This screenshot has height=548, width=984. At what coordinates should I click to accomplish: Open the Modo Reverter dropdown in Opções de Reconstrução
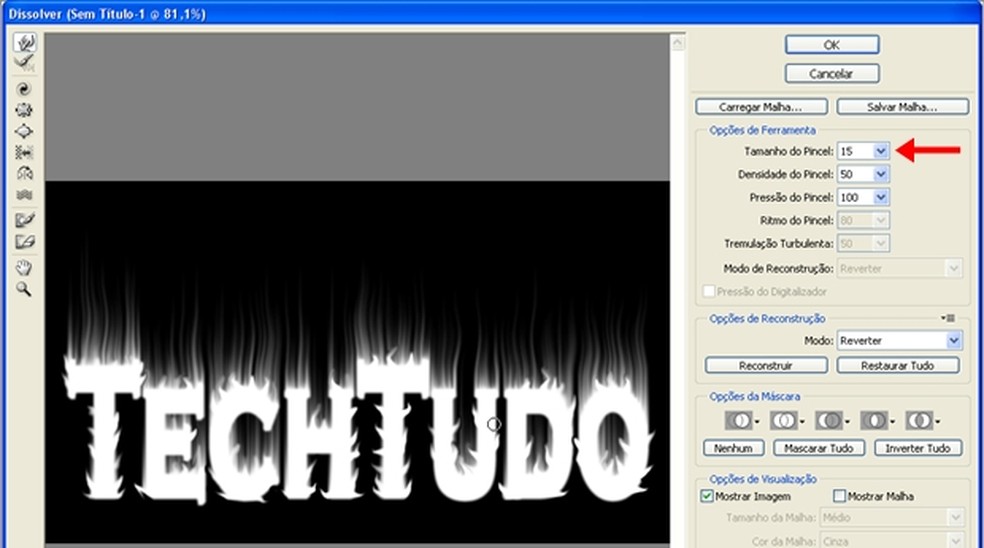coord(899,341)
